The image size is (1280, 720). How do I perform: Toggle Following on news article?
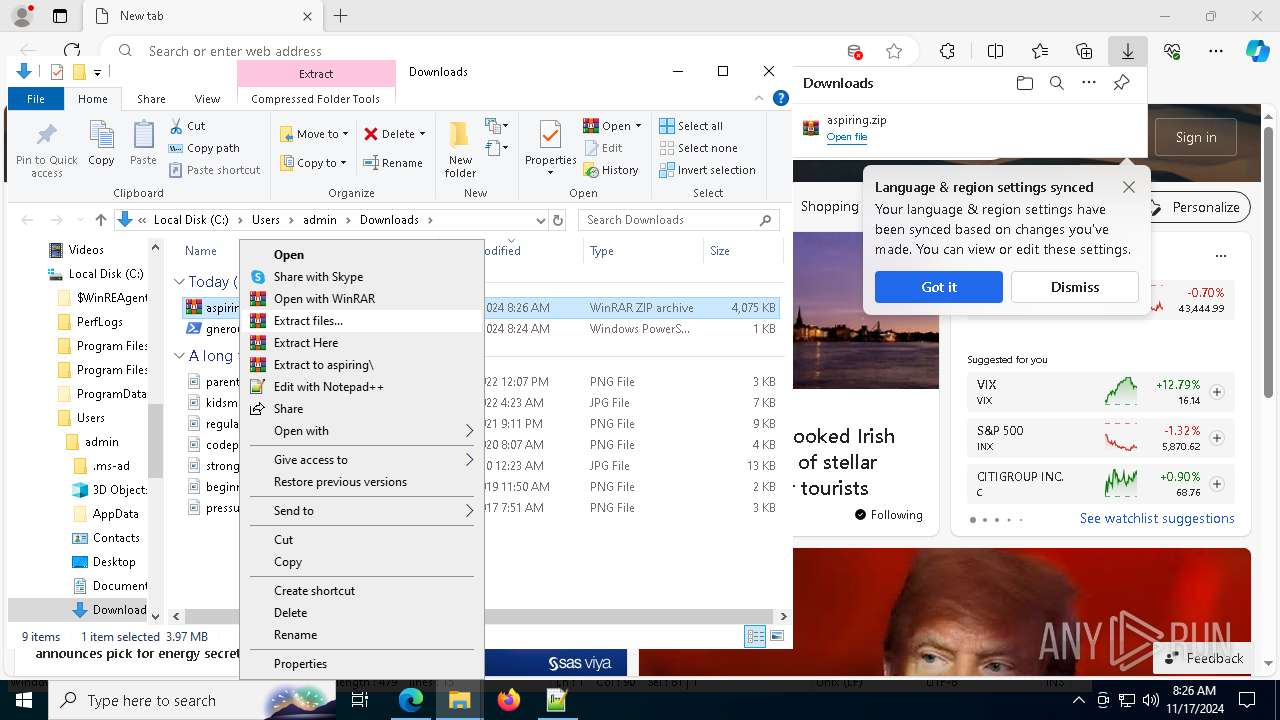coord(888,515)
